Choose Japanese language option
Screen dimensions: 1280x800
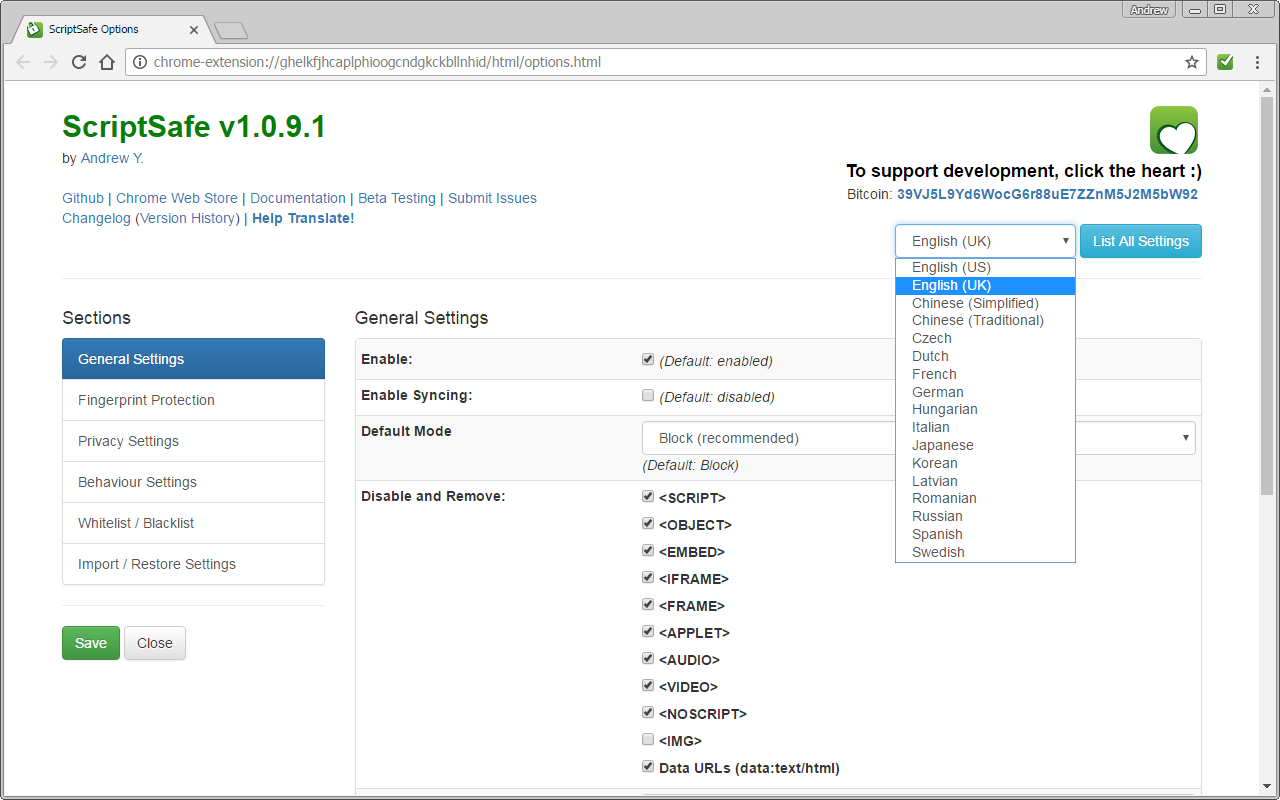tap(985, 445)
